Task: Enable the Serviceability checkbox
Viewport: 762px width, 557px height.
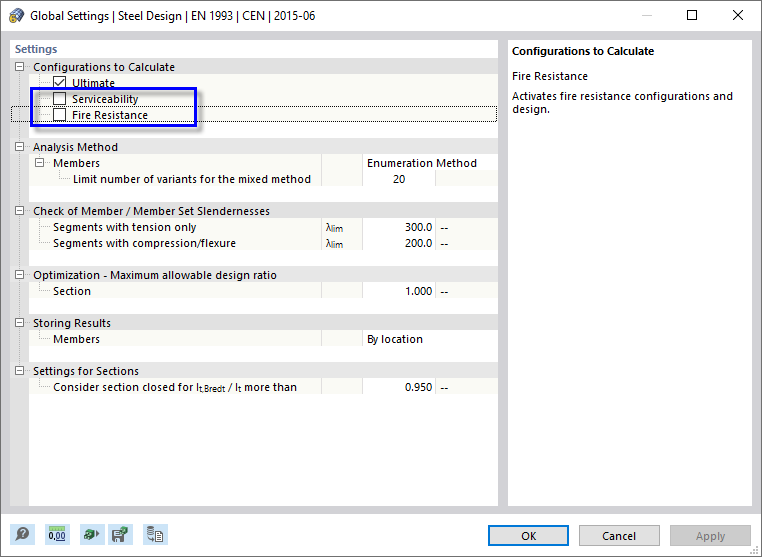Action: pos(59,99)
